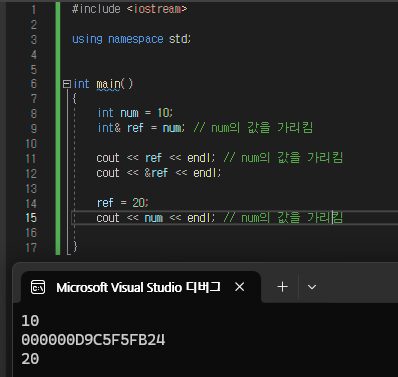This screenshot has width=398, height=377.
Task: Click 'cout << ref << endl;' on line 11
Action: point(156,158)
